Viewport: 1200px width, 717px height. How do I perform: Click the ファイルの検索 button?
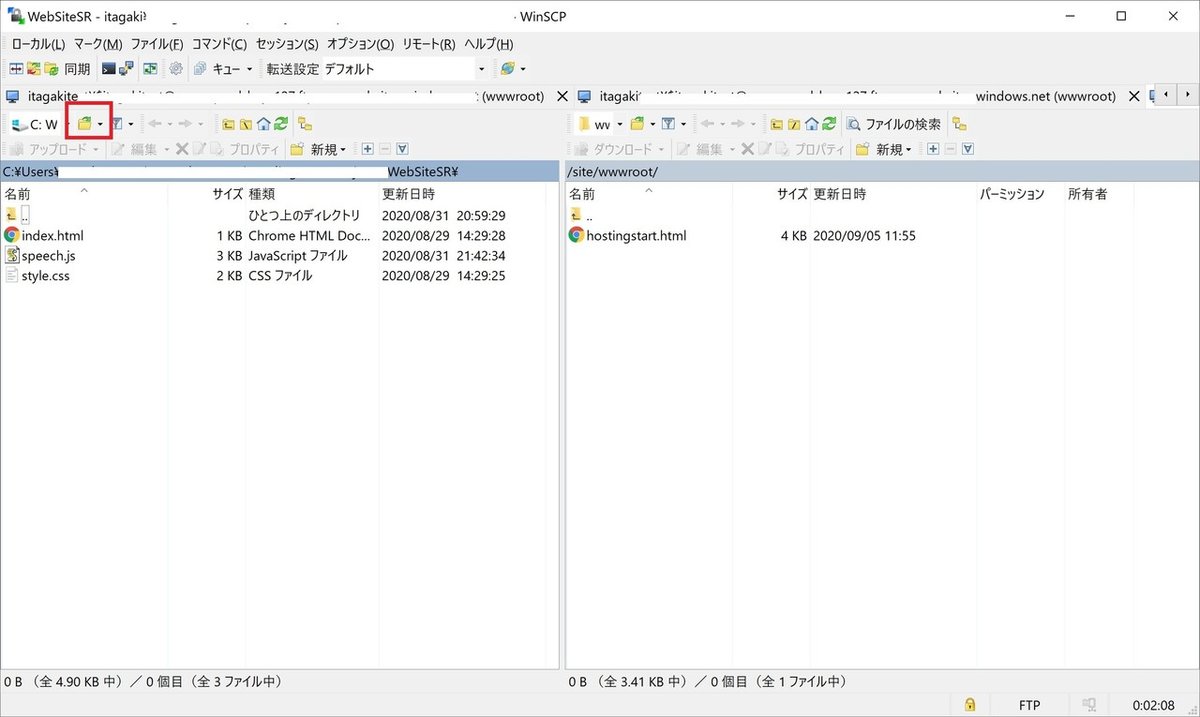(893, 124)
